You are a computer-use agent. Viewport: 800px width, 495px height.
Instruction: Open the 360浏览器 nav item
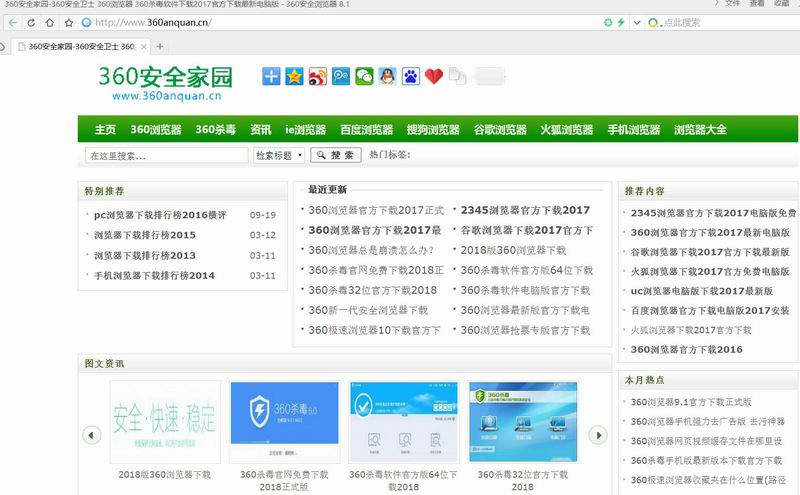pos(156,130)
